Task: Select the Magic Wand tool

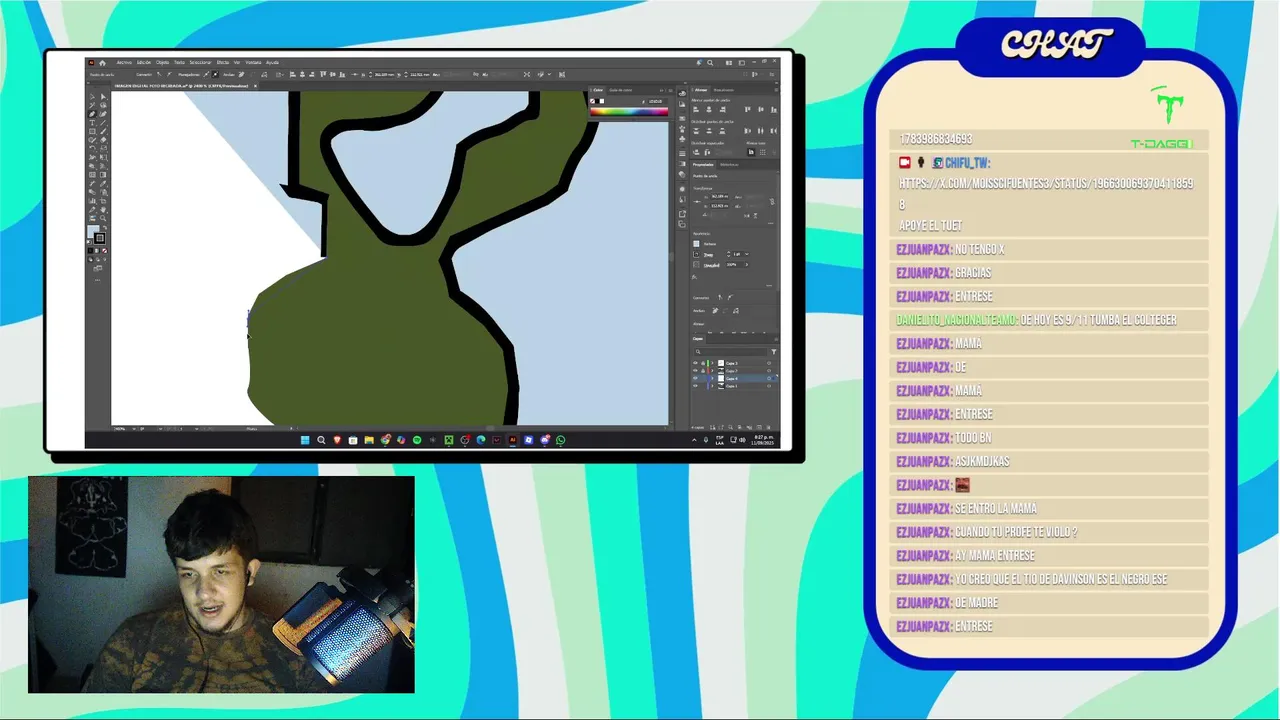Action: pos(92,105)
